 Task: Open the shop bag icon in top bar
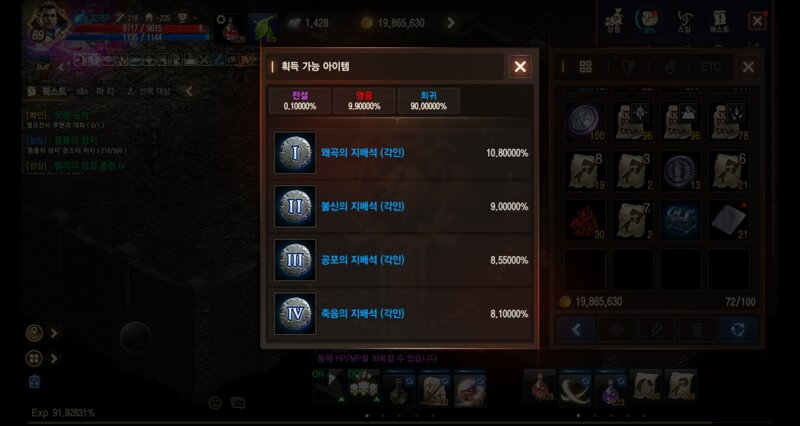tap(614, 21)
